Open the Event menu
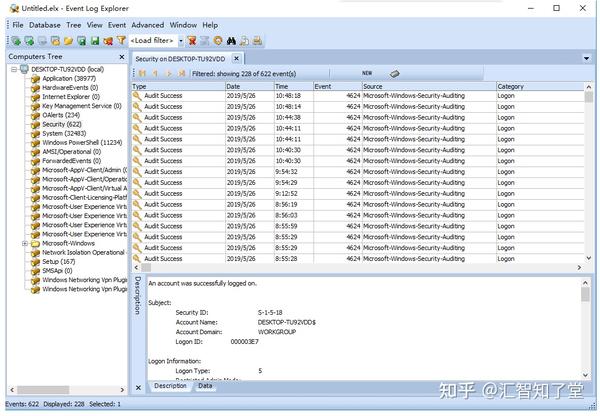Image resolution: width=600 pixels, height=416 pixels. (x=117, y=25)
